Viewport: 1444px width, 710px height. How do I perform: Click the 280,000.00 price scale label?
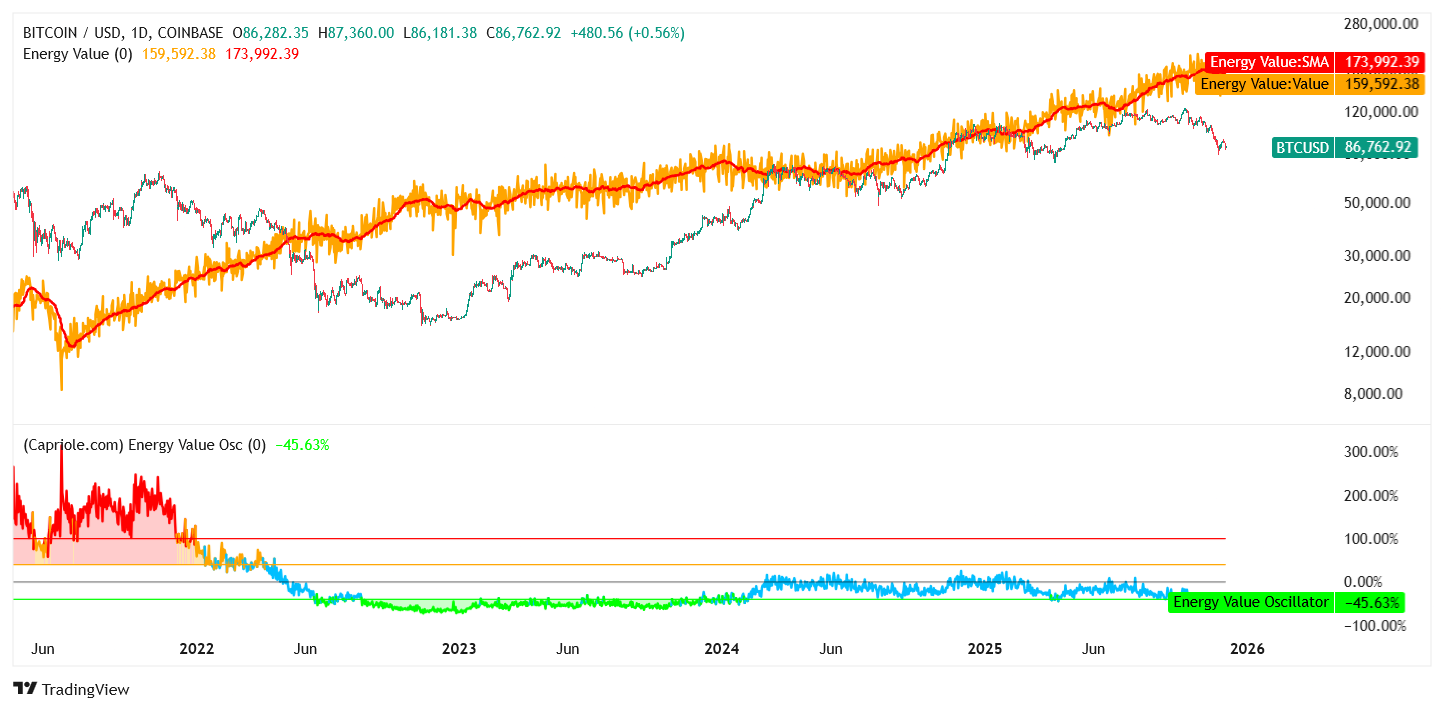(1381, 24)
